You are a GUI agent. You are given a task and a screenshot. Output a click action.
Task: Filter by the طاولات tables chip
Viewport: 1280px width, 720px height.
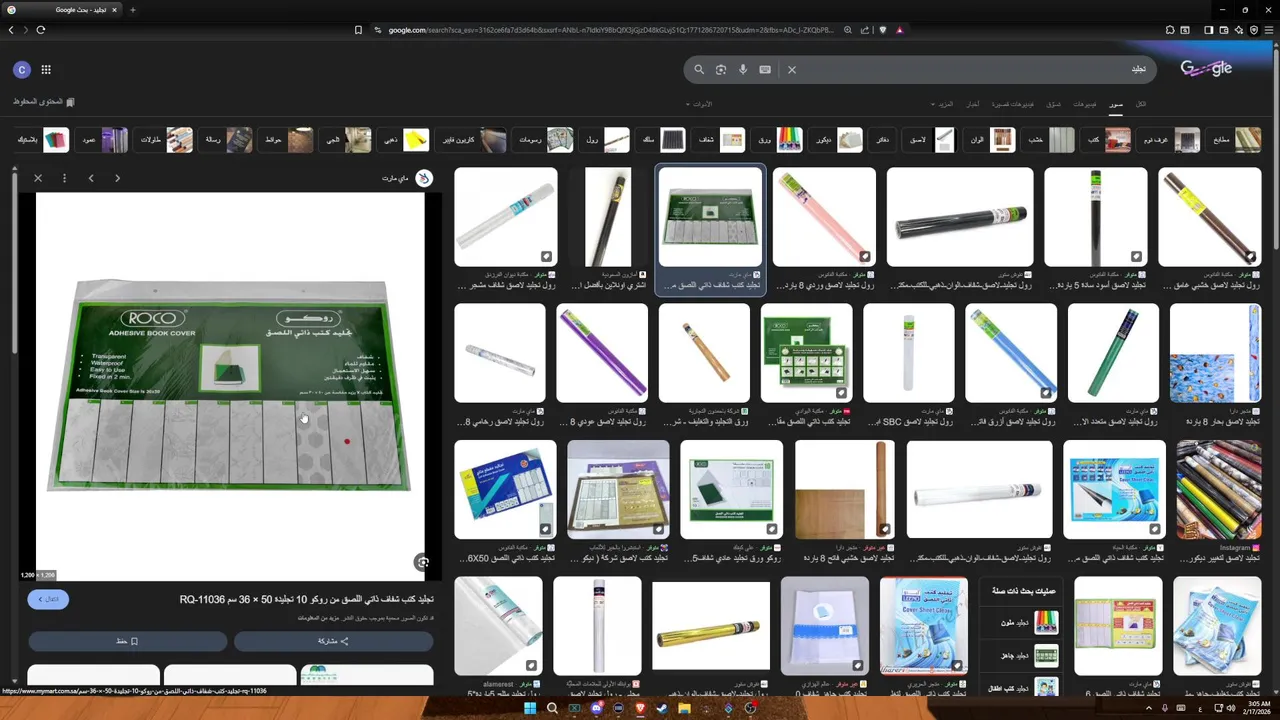point(165,140)
